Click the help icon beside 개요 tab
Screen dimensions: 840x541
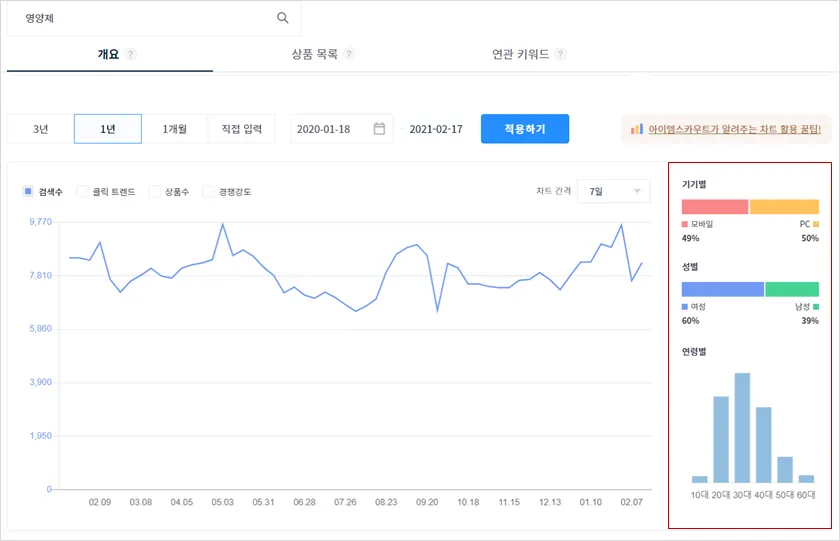pos(132,54)
